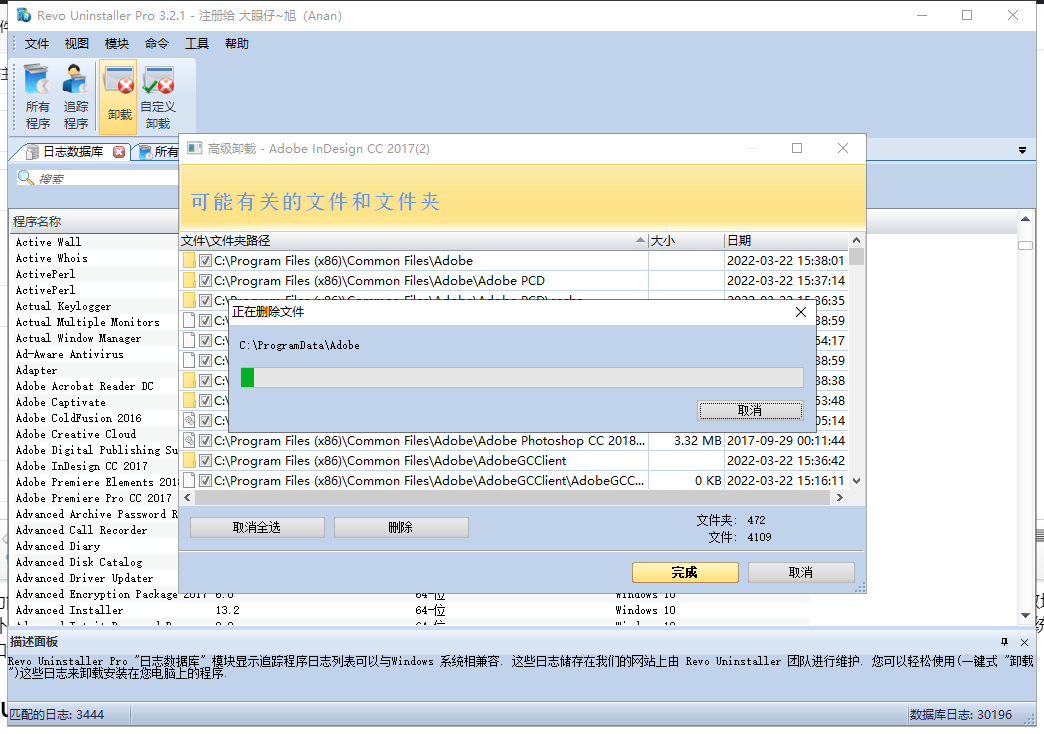Toggle checkbox for AdobeGCC... 0 KB file
The width and height of the screenshot is (1044, 734).
[x=206, y=480]
